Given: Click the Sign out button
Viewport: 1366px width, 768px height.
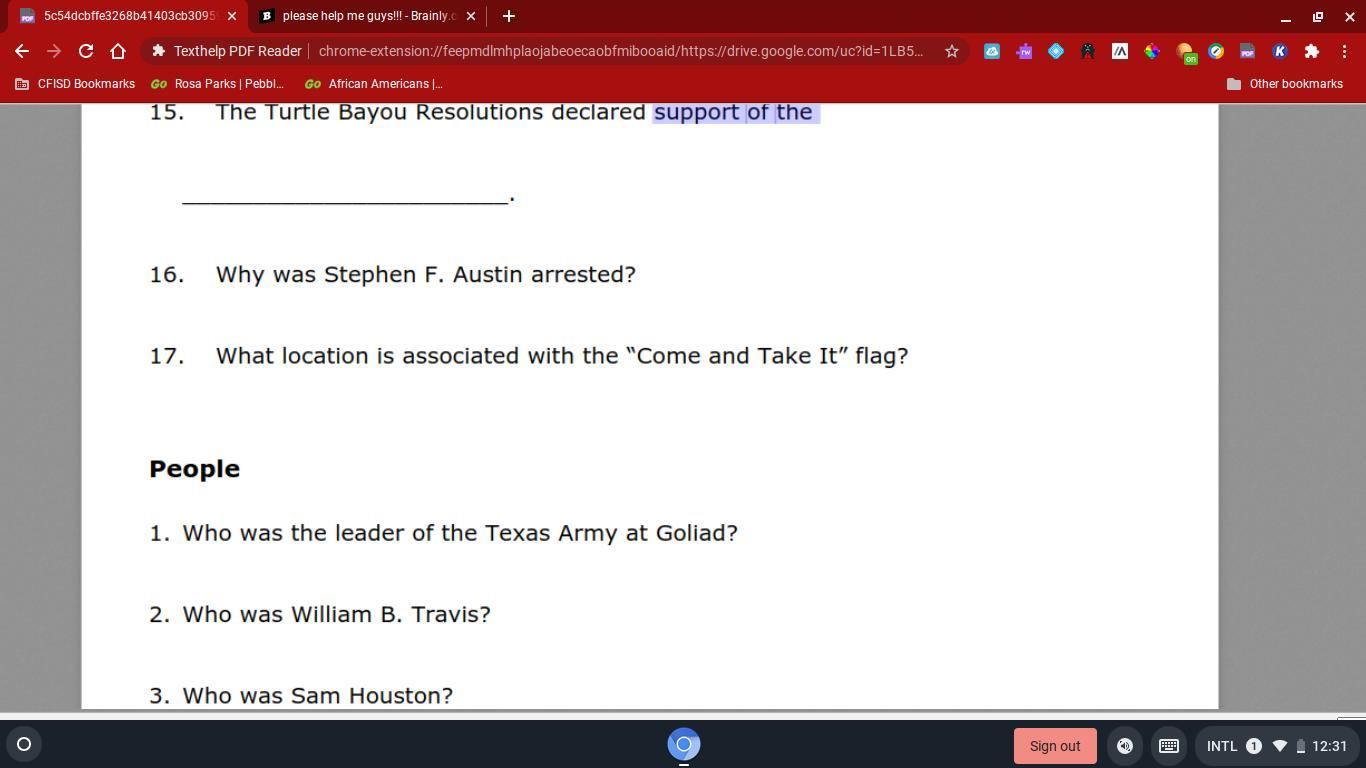Looking at the screenshot, I should (1055, 746).
